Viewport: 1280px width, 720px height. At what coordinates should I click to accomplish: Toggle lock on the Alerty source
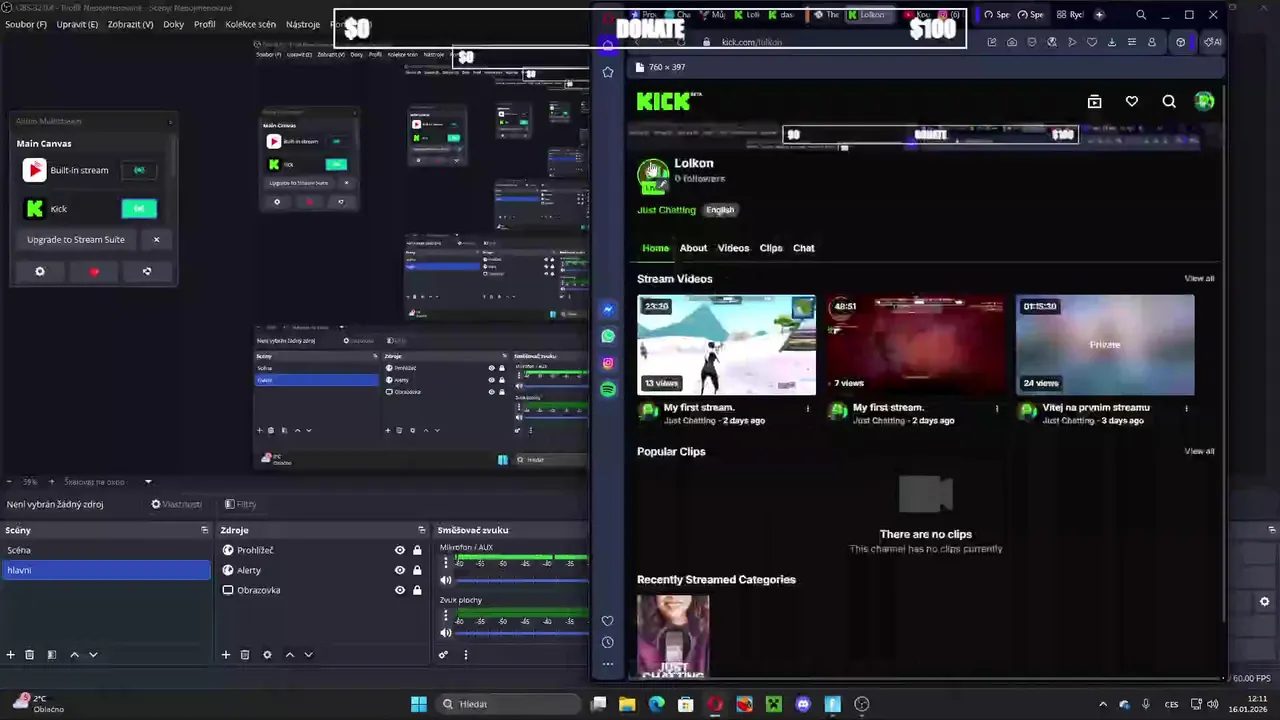point(417,570)
